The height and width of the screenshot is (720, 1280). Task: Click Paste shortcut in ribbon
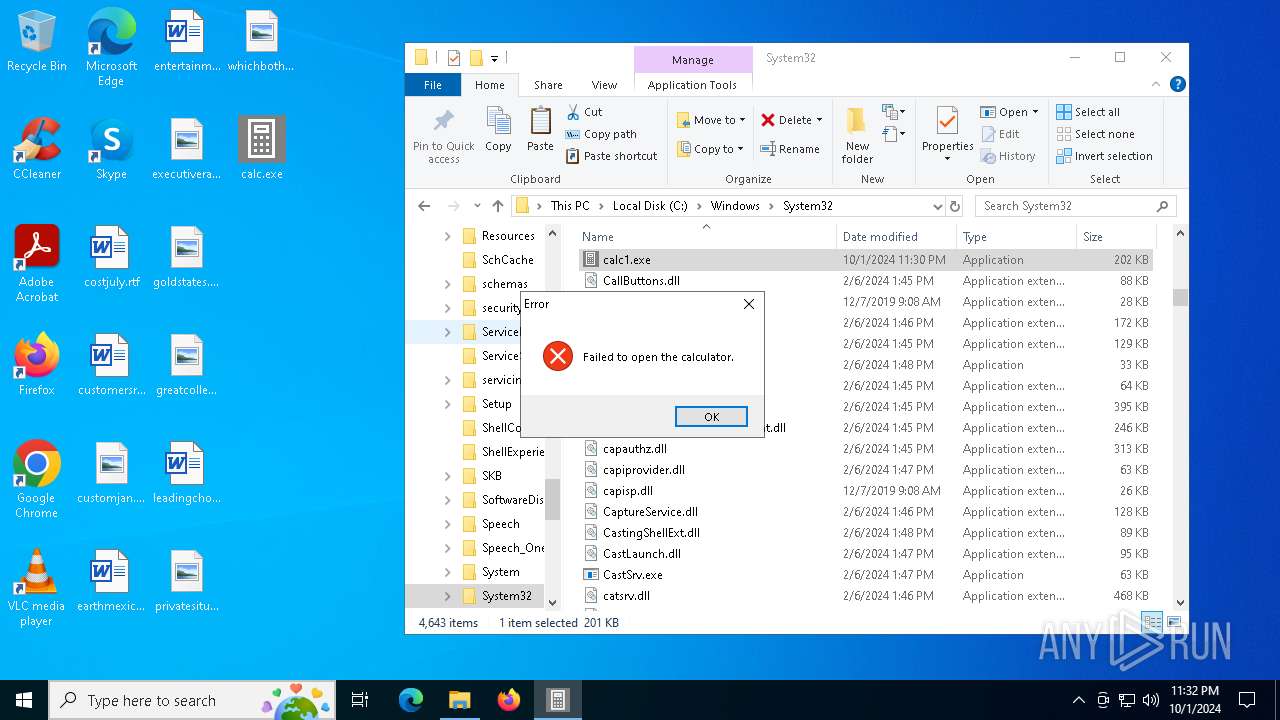coord(611,156)
